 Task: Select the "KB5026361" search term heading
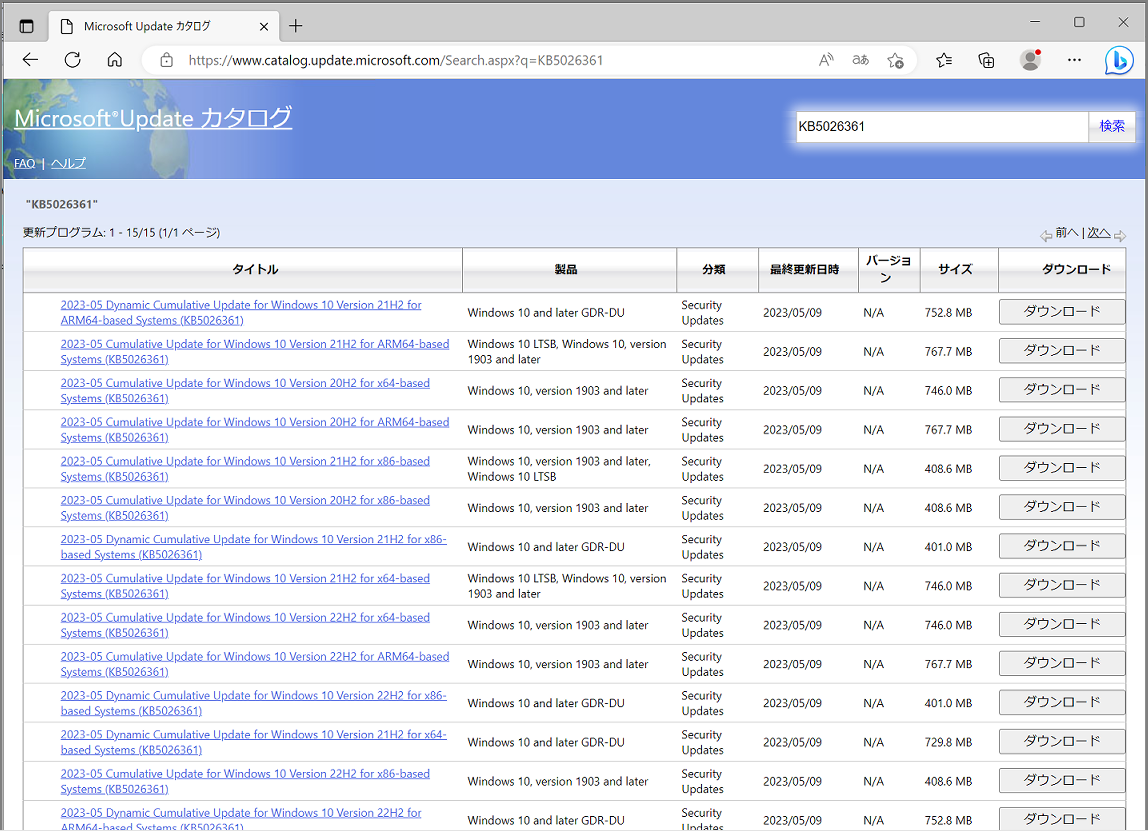(x=62, y=204)
